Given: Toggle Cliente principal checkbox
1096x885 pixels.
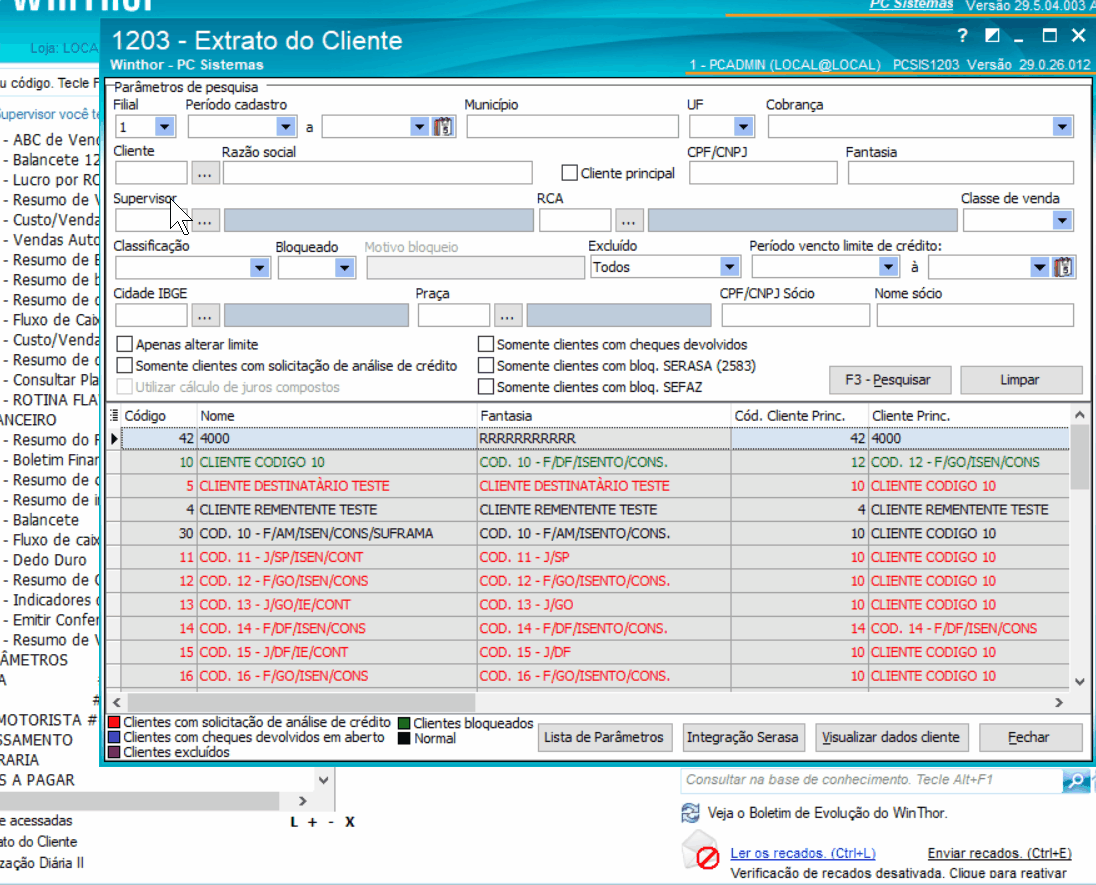Looking at the screenshot, I should [570, 173].
